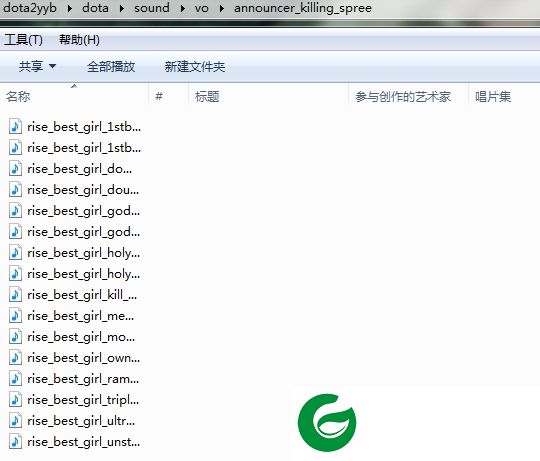540x461 pixels.
Task: Click the rise_best_girl_own audio file icon
Action: [x=15, y=358]
